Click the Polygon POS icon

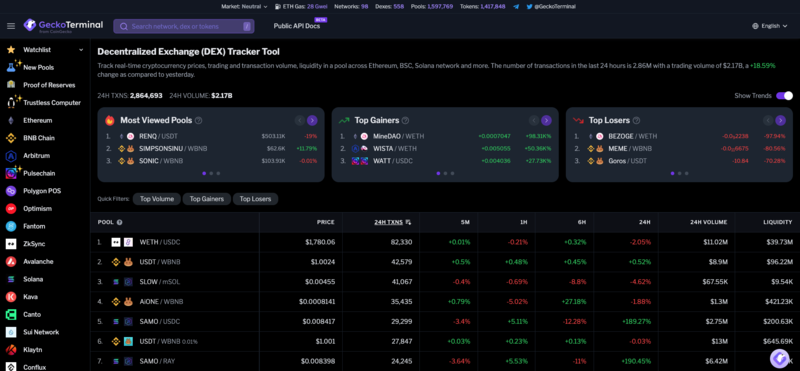pyautogui.click(x=11, y=191)
